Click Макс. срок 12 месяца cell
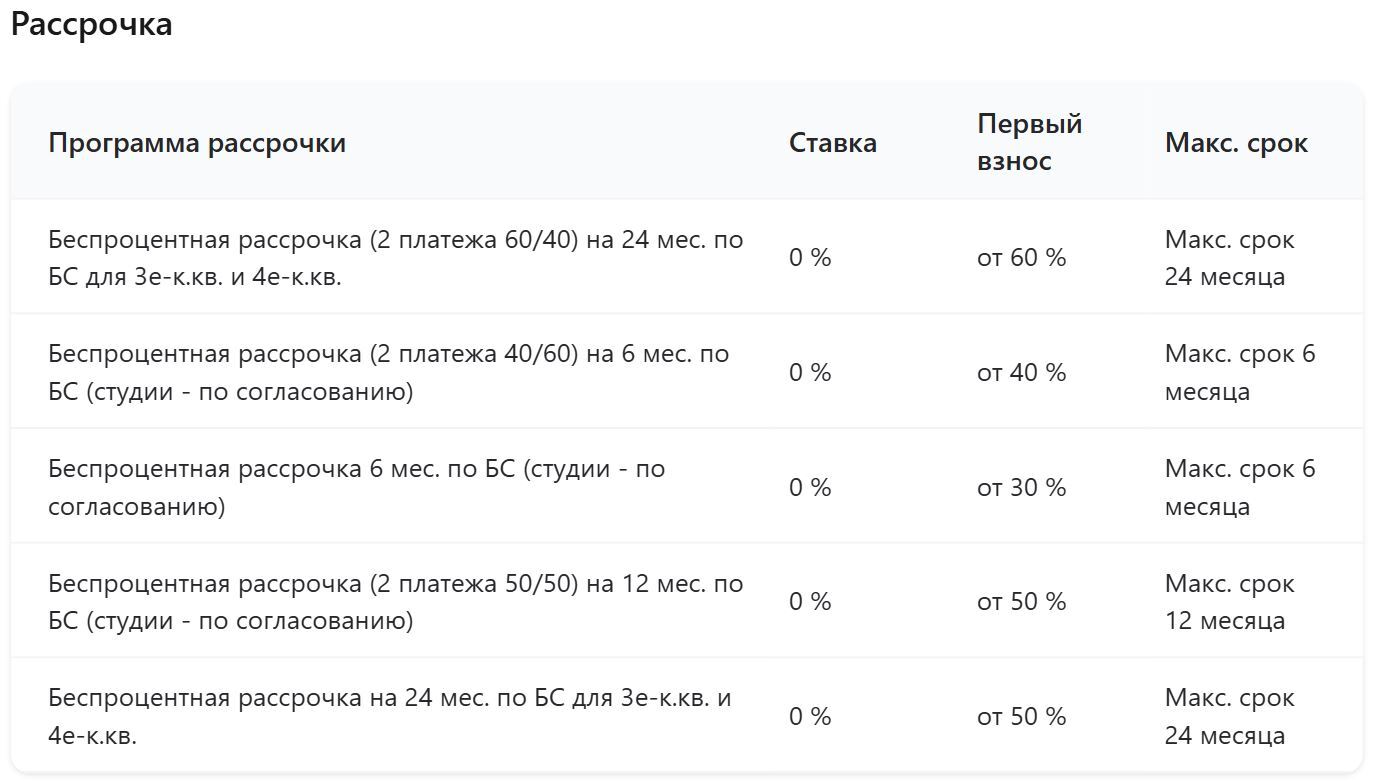 click(x=1230, y=601)
